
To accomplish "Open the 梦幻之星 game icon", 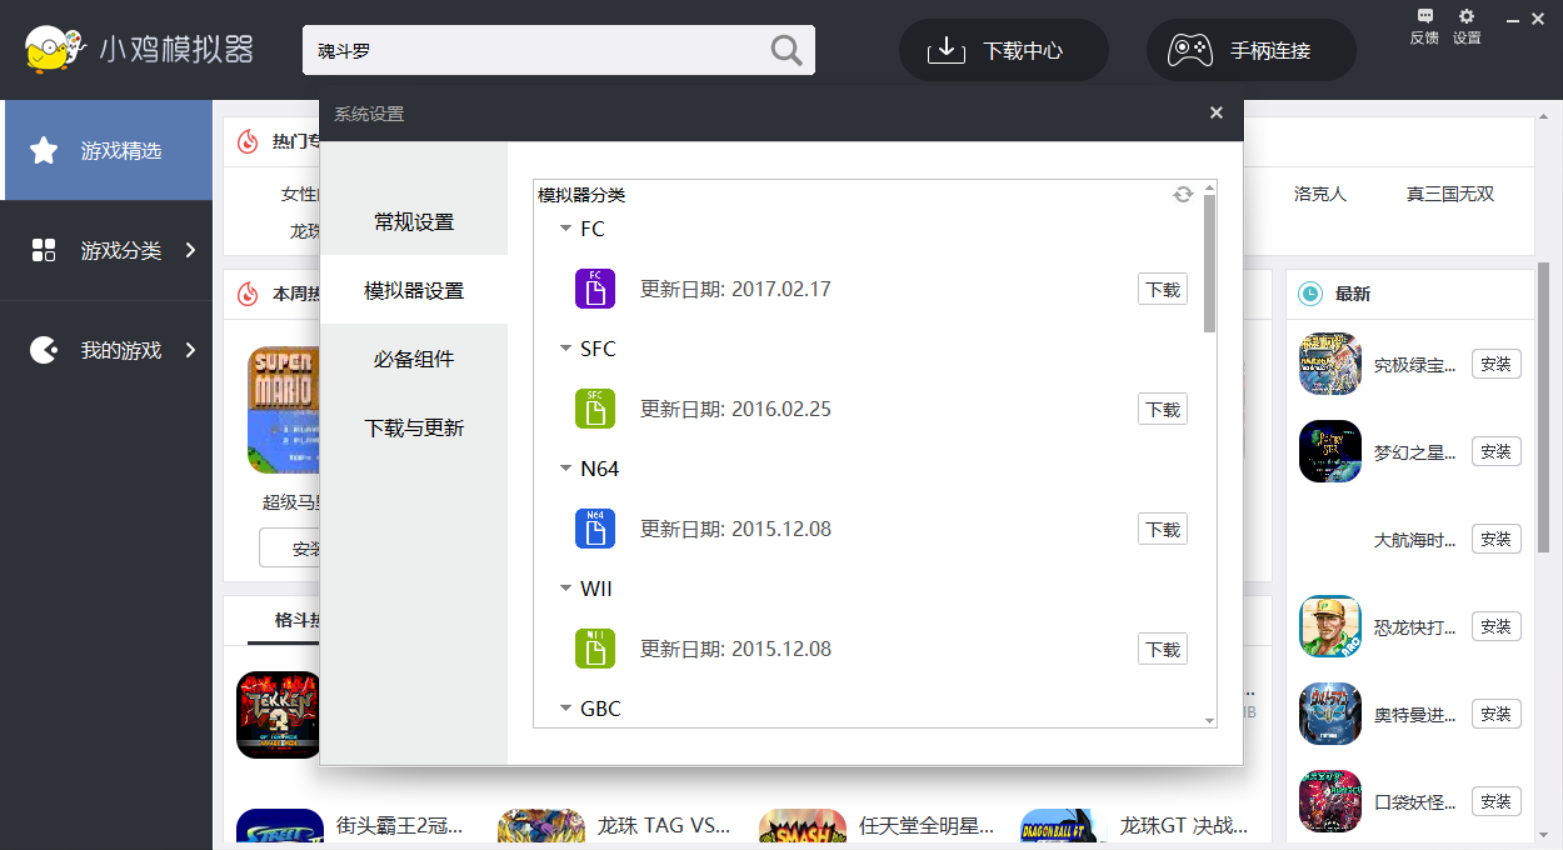I will pyautogui.click(x=1330, y=451).
